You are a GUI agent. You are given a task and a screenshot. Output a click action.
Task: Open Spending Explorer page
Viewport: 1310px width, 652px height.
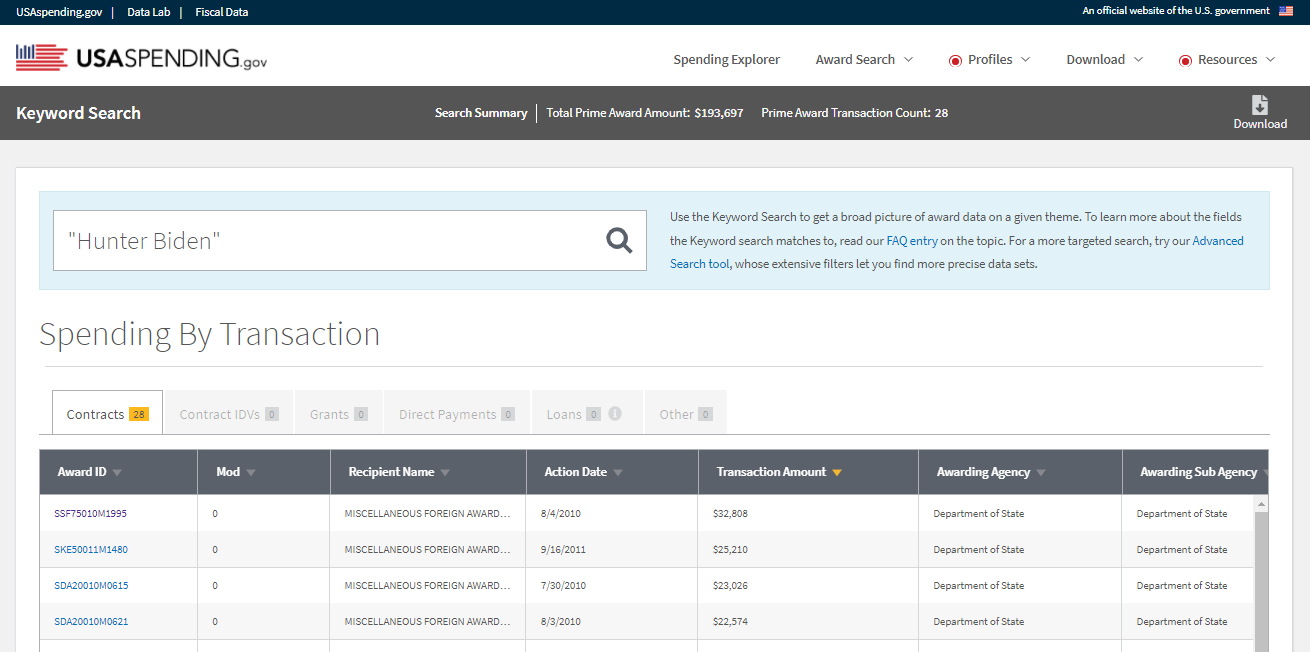pos(726,60)
